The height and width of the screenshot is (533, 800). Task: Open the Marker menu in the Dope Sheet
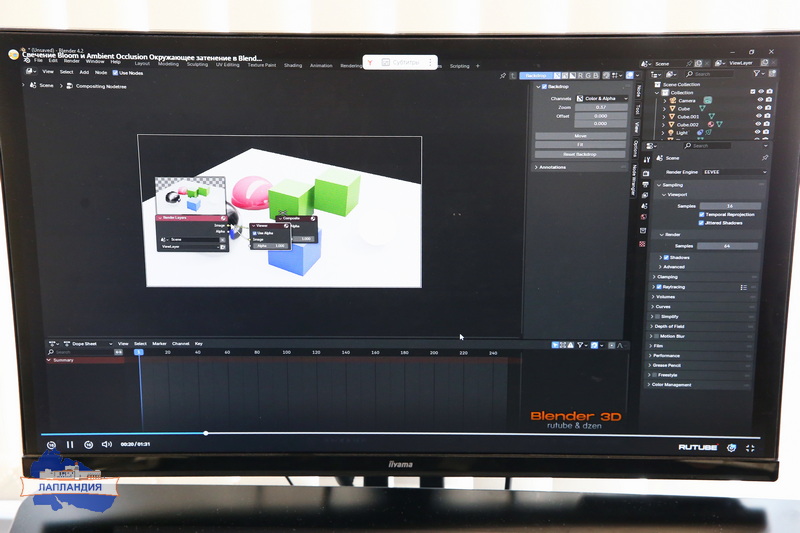(159, 344)
